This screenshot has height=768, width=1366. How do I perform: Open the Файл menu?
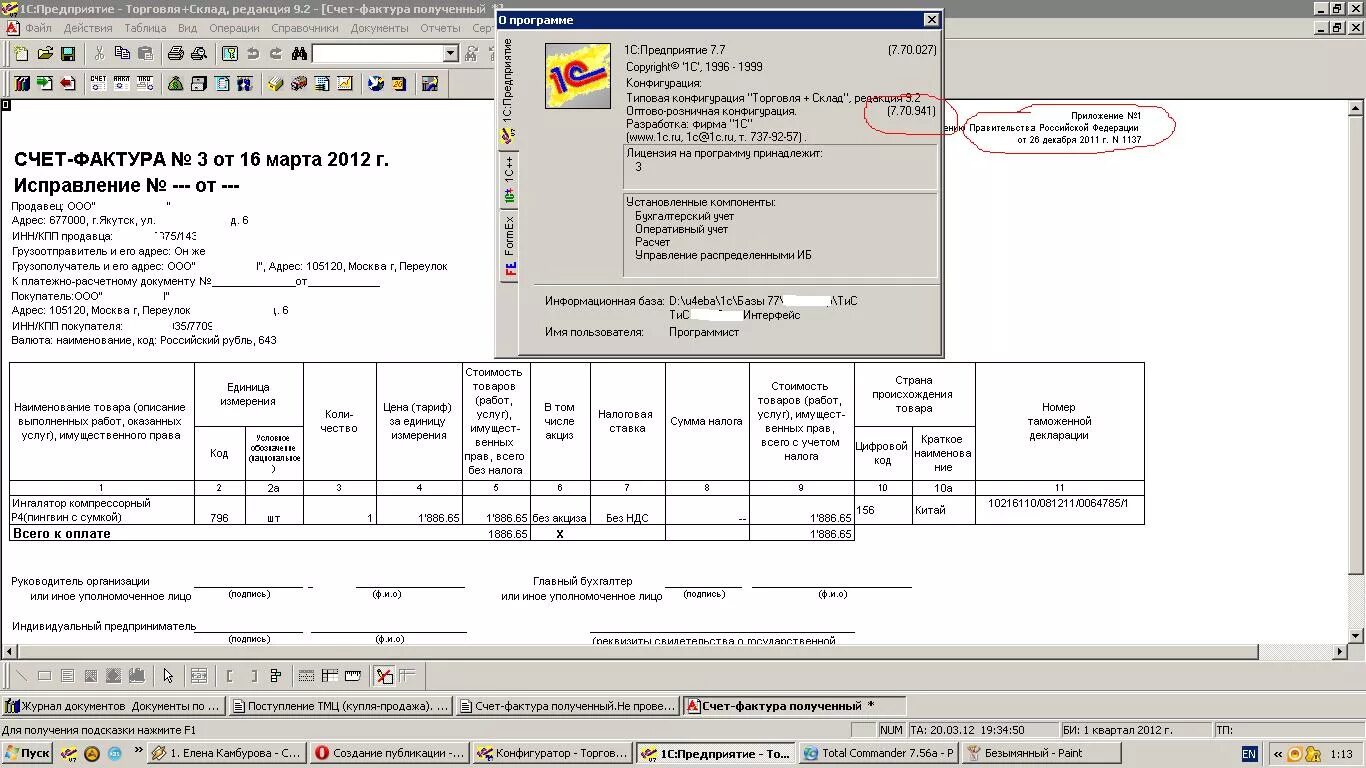pos(39,28)
